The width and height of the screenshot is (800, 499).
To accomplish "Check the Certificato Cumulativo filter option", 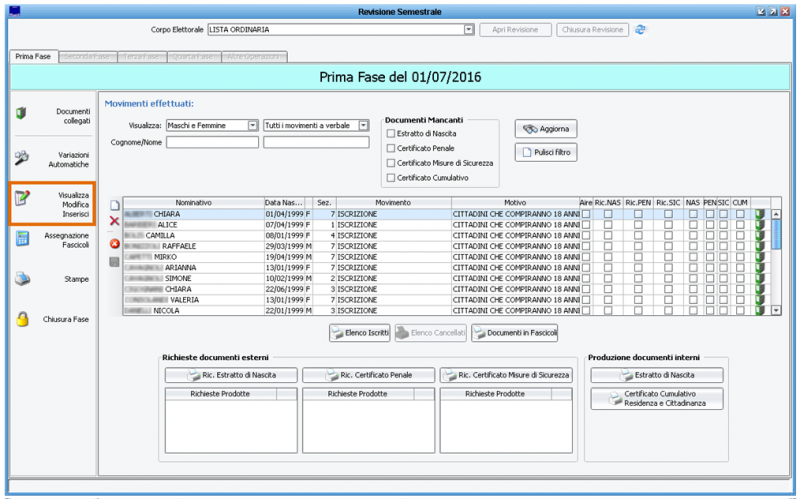I will pyautogui.click(x=390, y=178).
